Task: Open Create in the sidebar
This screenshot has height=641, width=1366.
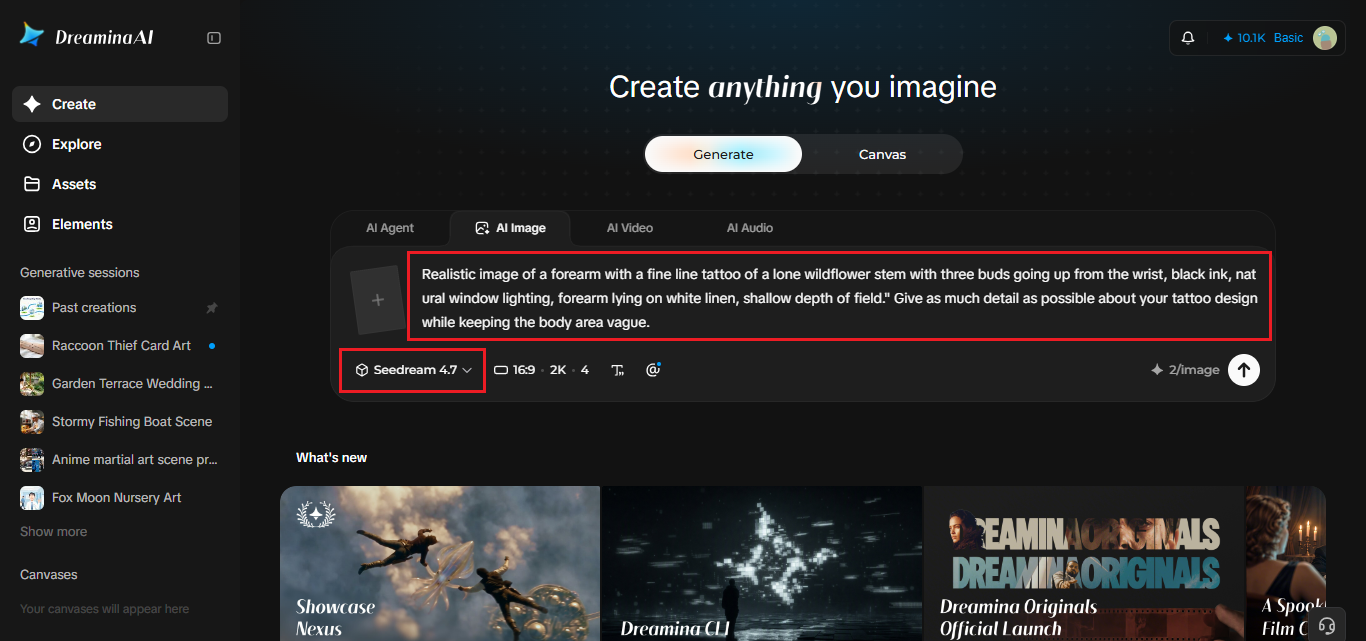Action: [120, 104]
